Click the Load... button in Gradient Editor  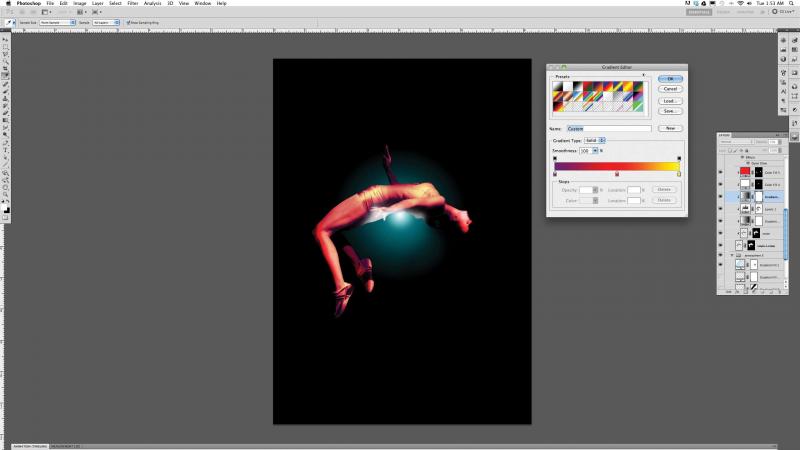pyautogui.click(x=670, y=100)
